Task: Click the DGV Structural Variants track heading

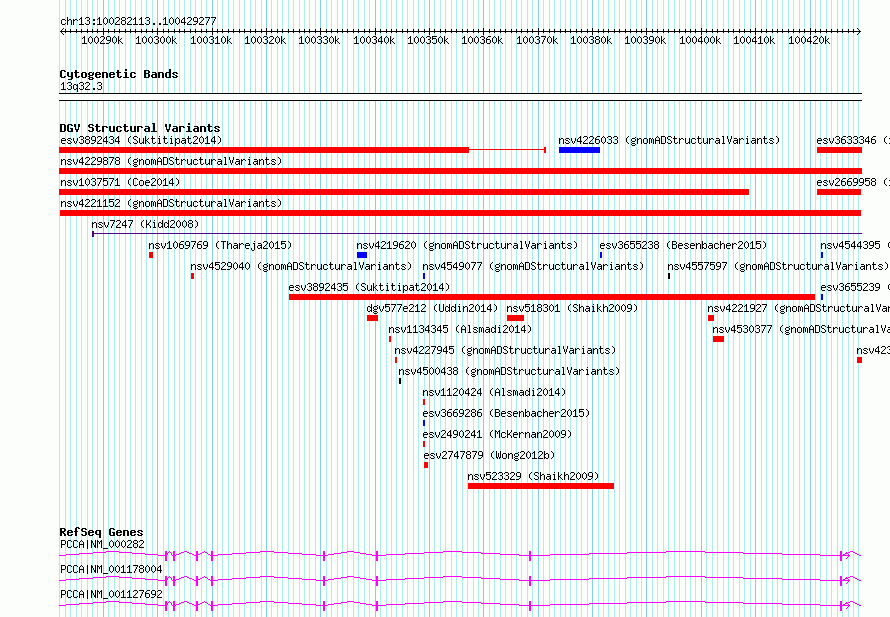Action: (x=140, y=128)
